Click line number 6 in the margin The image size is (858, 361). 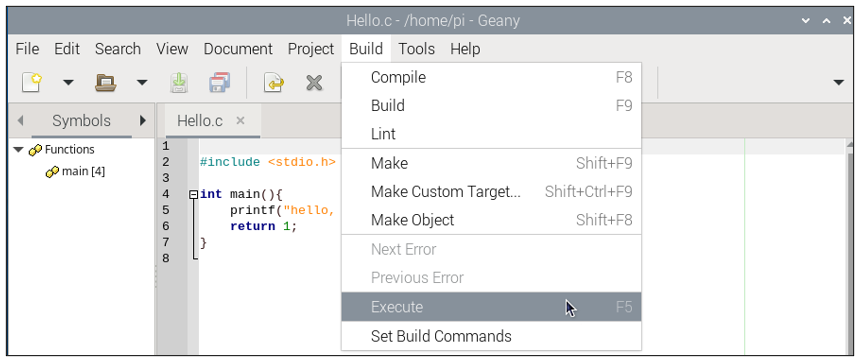point(166,226)
